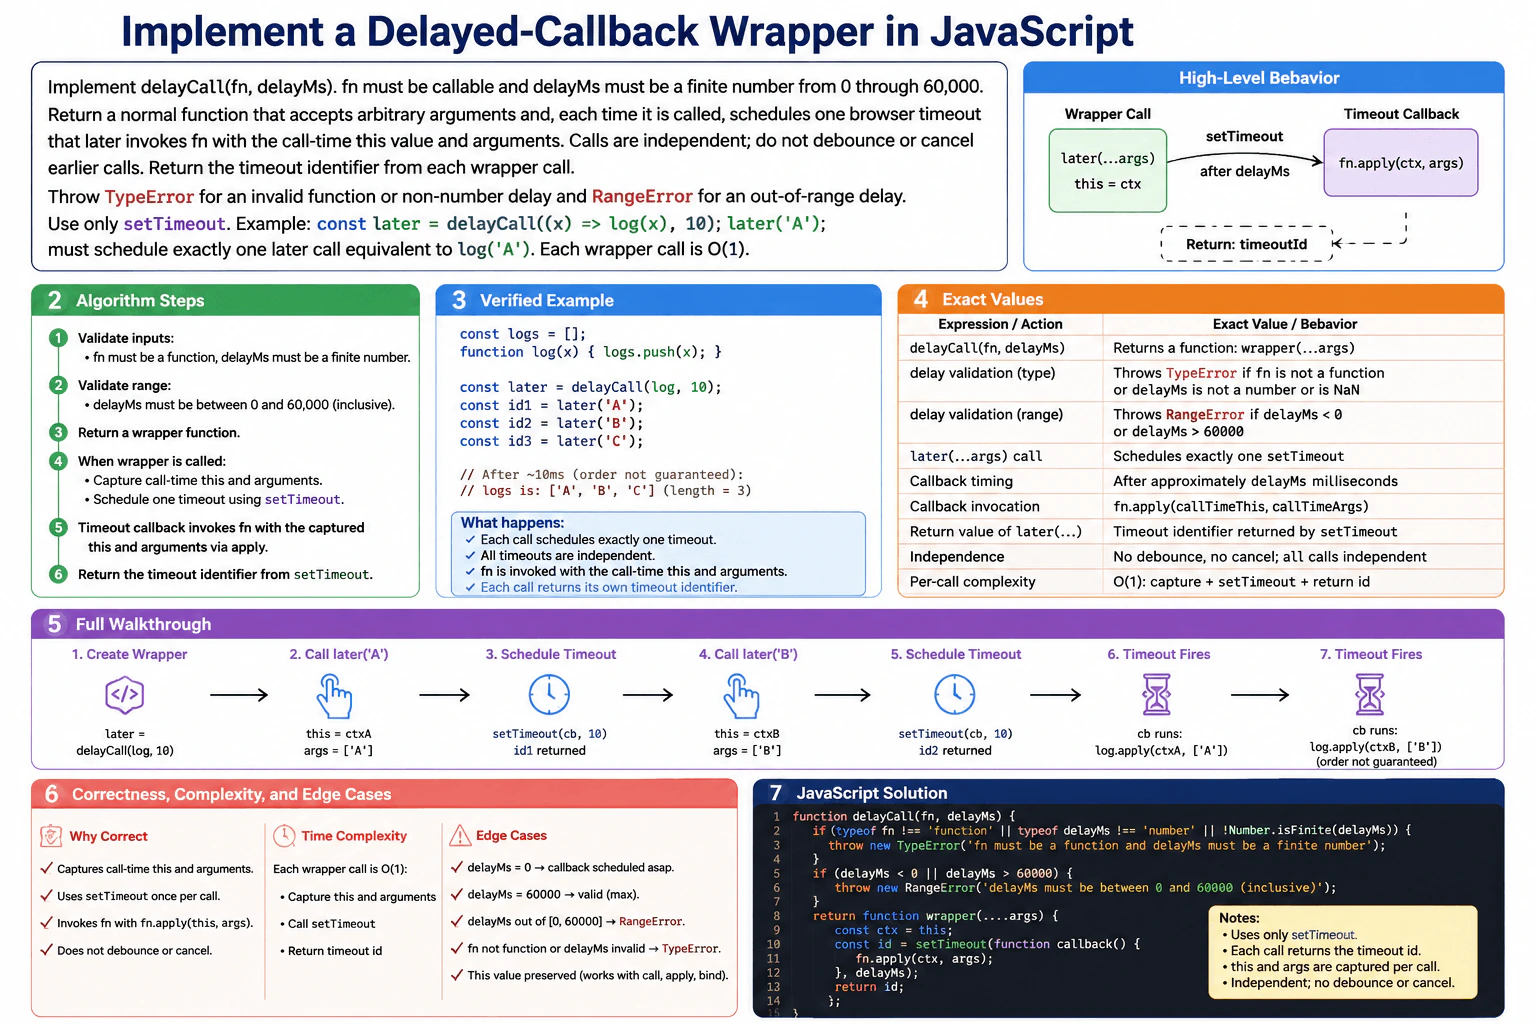Click the Per-call complexity table cell

[1000, 581]
